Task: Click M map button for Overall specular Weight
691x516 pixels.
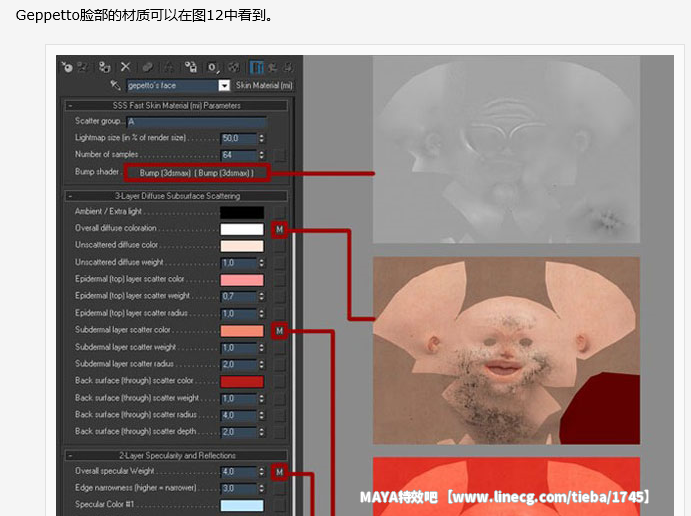Action: 279,472
